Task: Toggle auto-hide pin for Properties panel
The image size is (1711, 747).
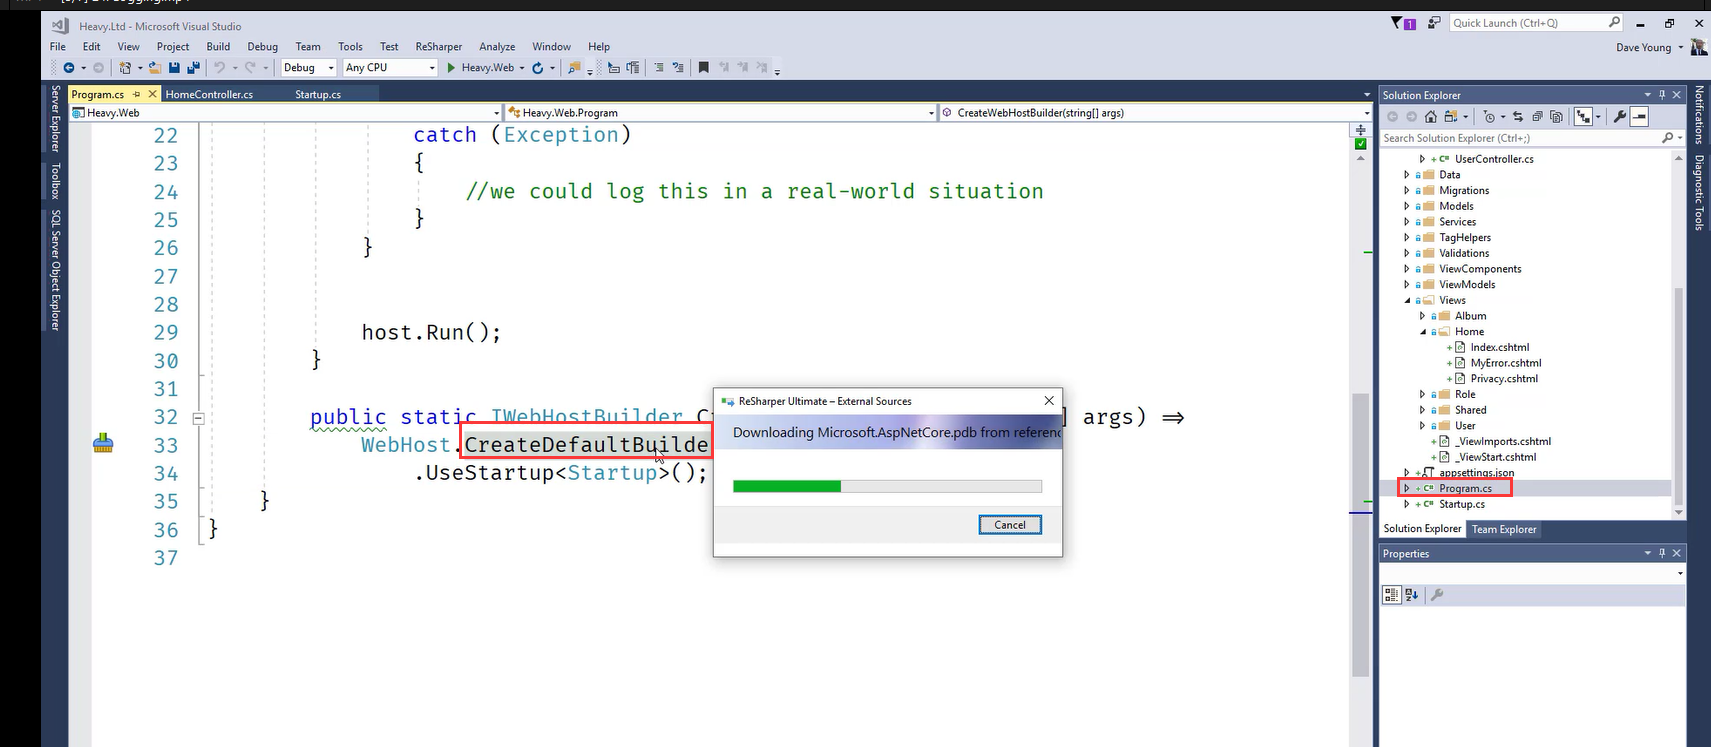Action: pyautogui.click(x=1663, y=553)
